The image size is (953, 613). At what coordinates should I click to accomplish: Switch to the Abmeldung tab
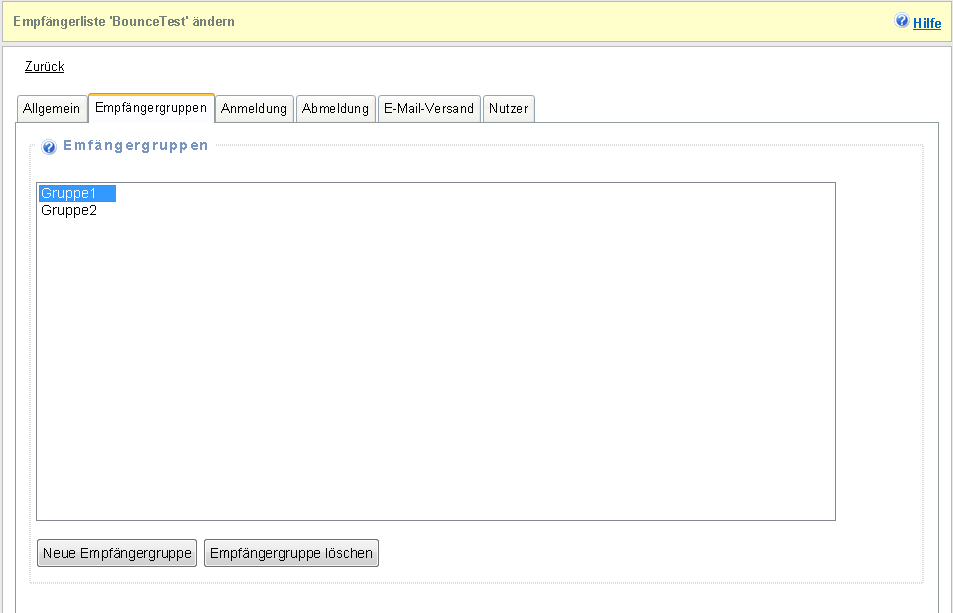point(335,109)
